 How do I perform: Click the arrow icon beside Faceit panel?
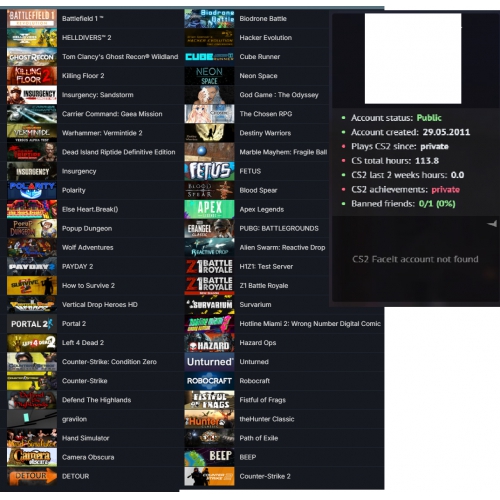coord(492,224)
